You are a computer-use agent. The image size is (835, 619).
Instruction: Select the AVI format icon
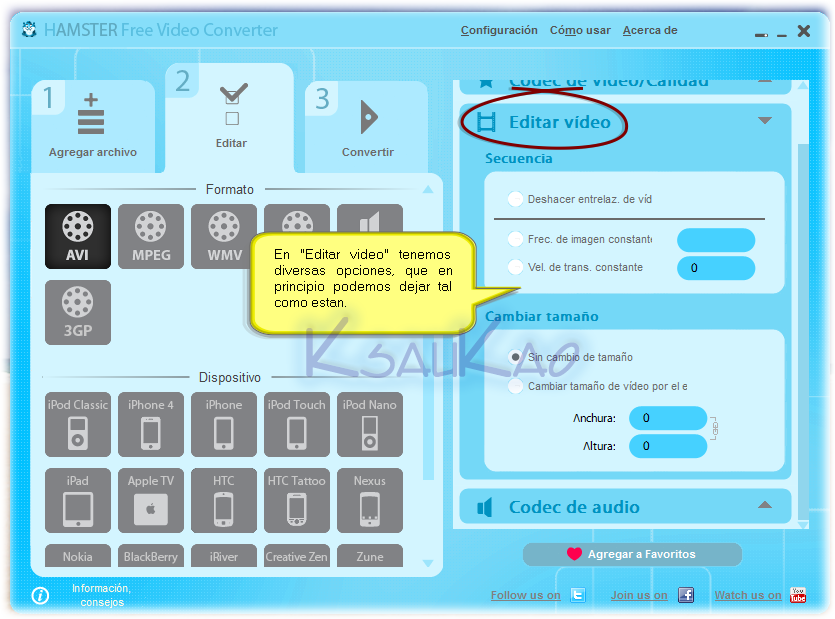[x=78, y=236]
